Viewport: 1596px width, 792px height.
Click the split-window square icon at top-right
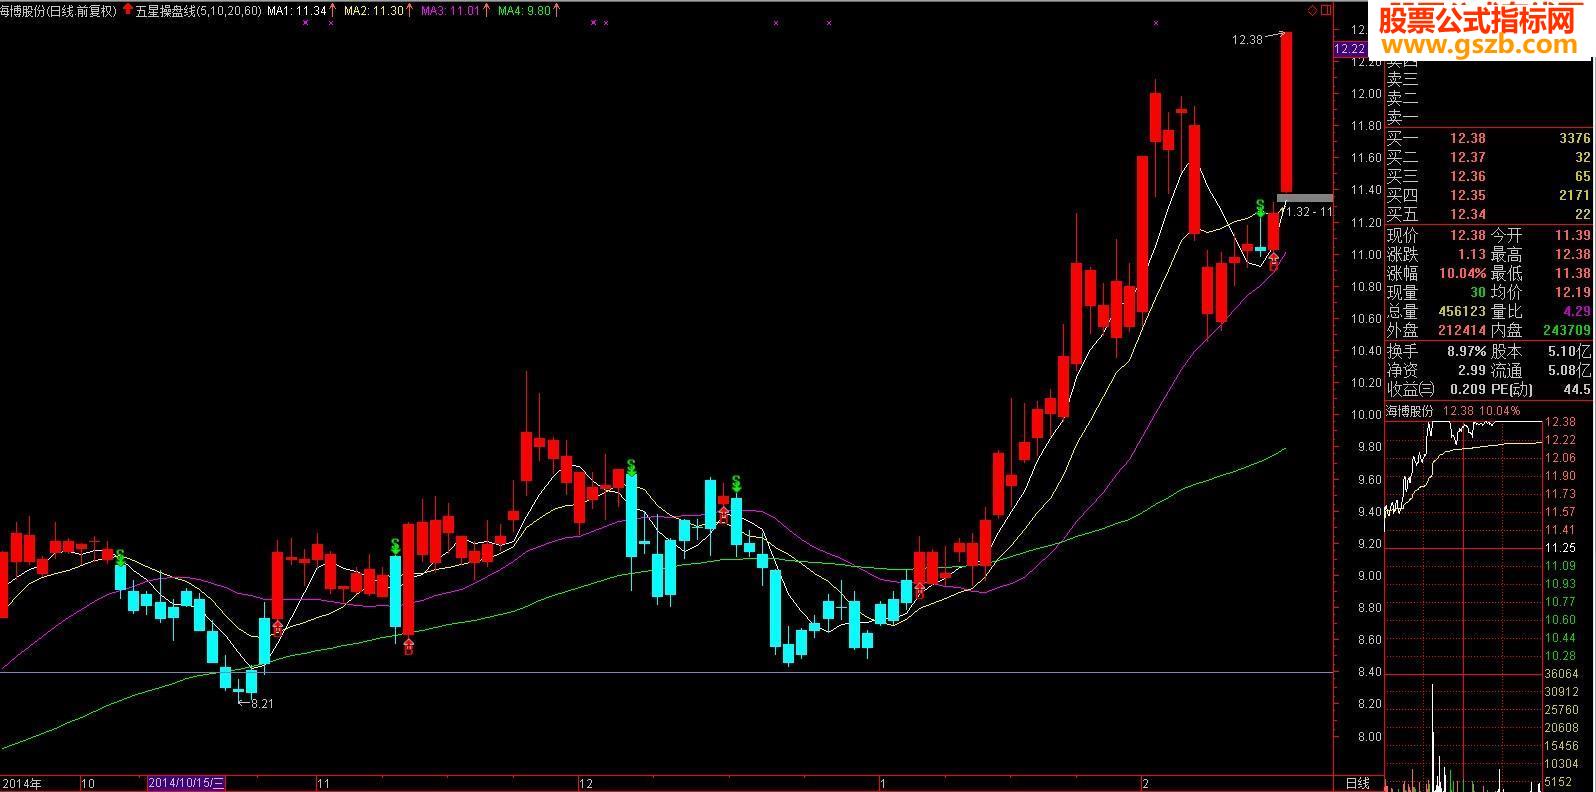pyautogui.click(x=1326, y=10)
